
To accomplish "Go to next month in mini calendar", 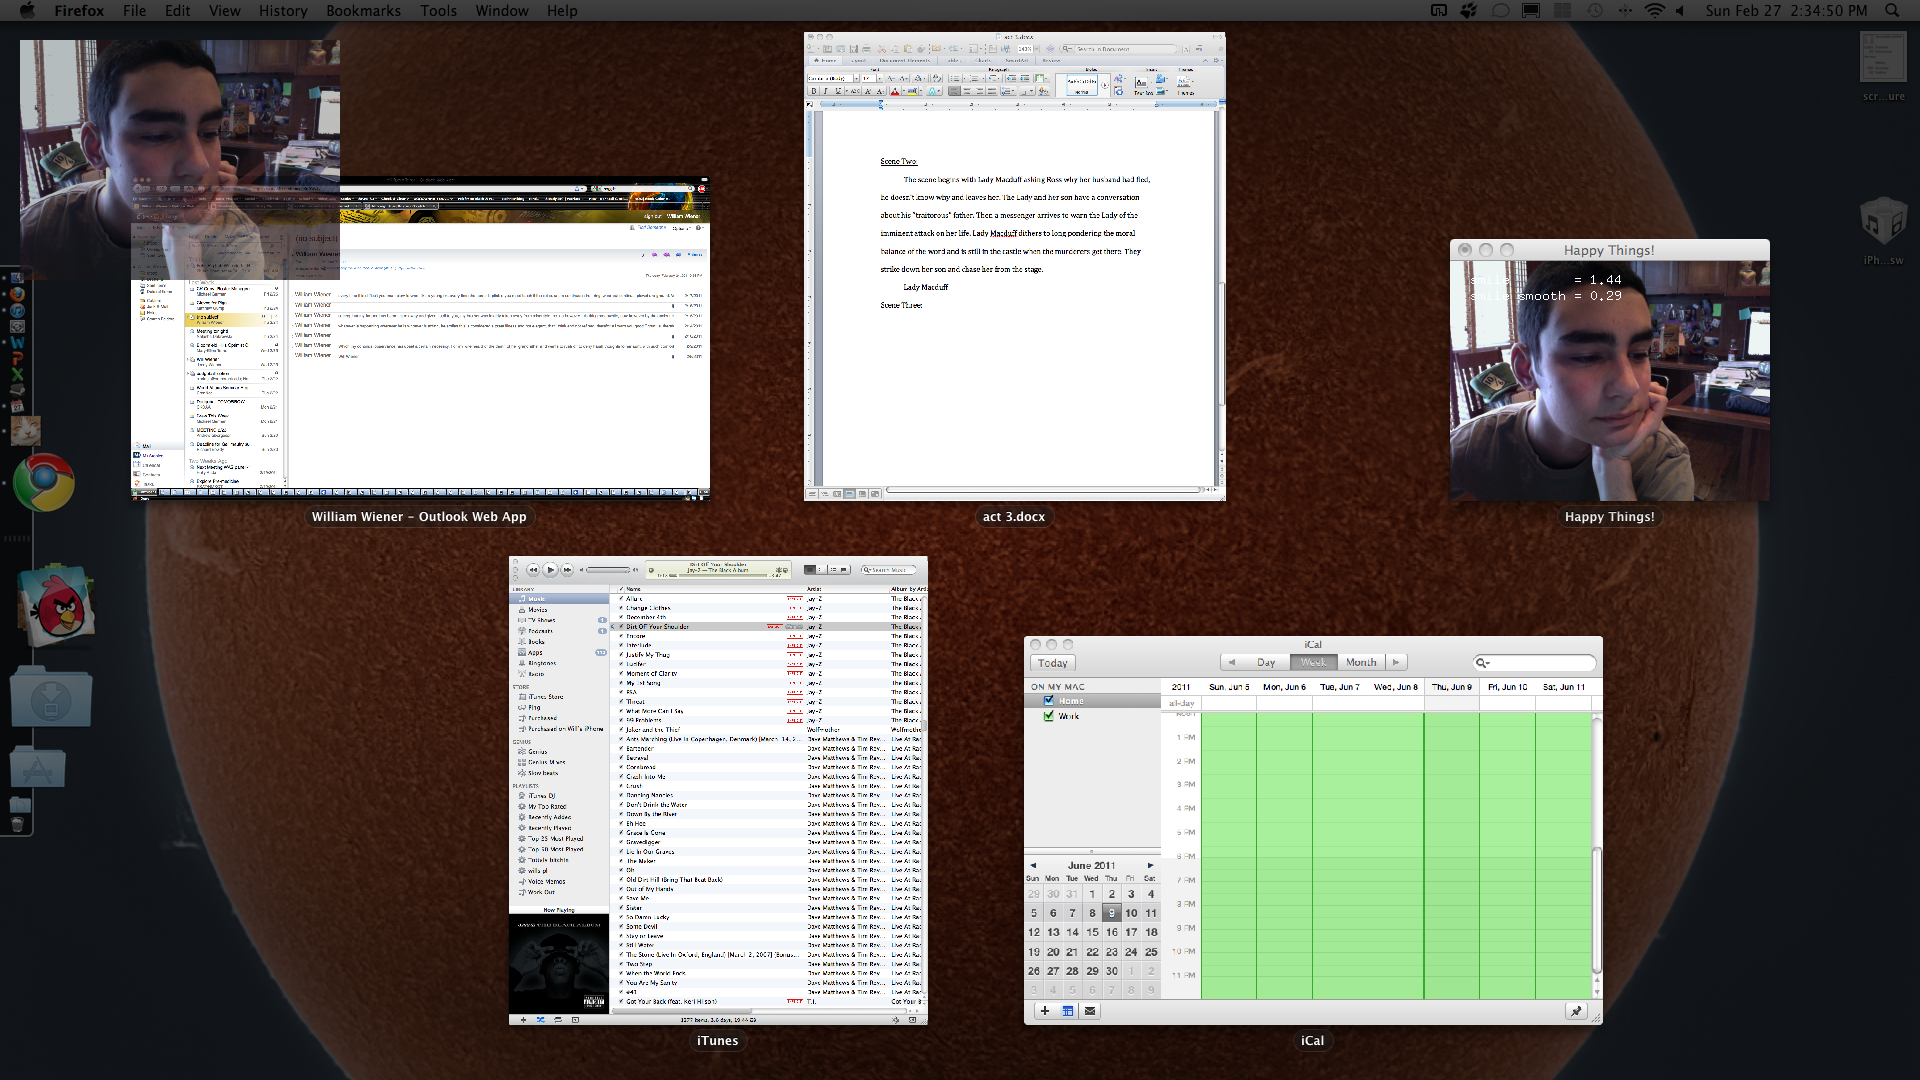I will 1150,866.
